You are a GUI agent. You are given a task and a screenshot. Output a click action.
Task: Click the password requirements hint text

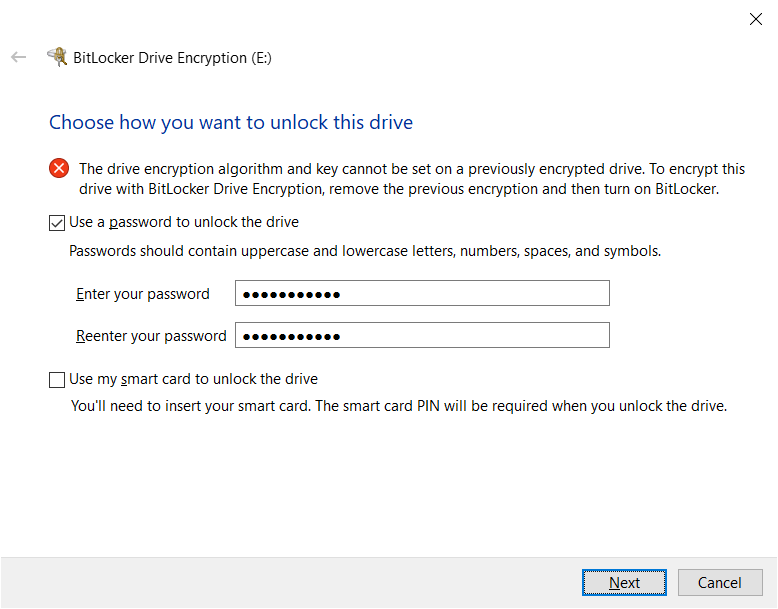[365, 251]
